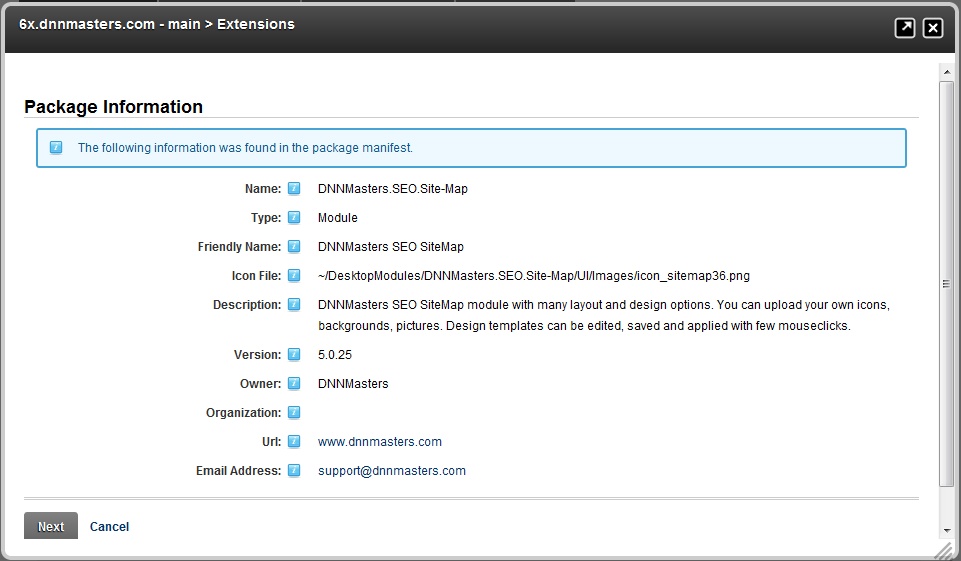Click the help icon beside Type label
The height and width of the screenshot is (561, 961).
(294, 217)
